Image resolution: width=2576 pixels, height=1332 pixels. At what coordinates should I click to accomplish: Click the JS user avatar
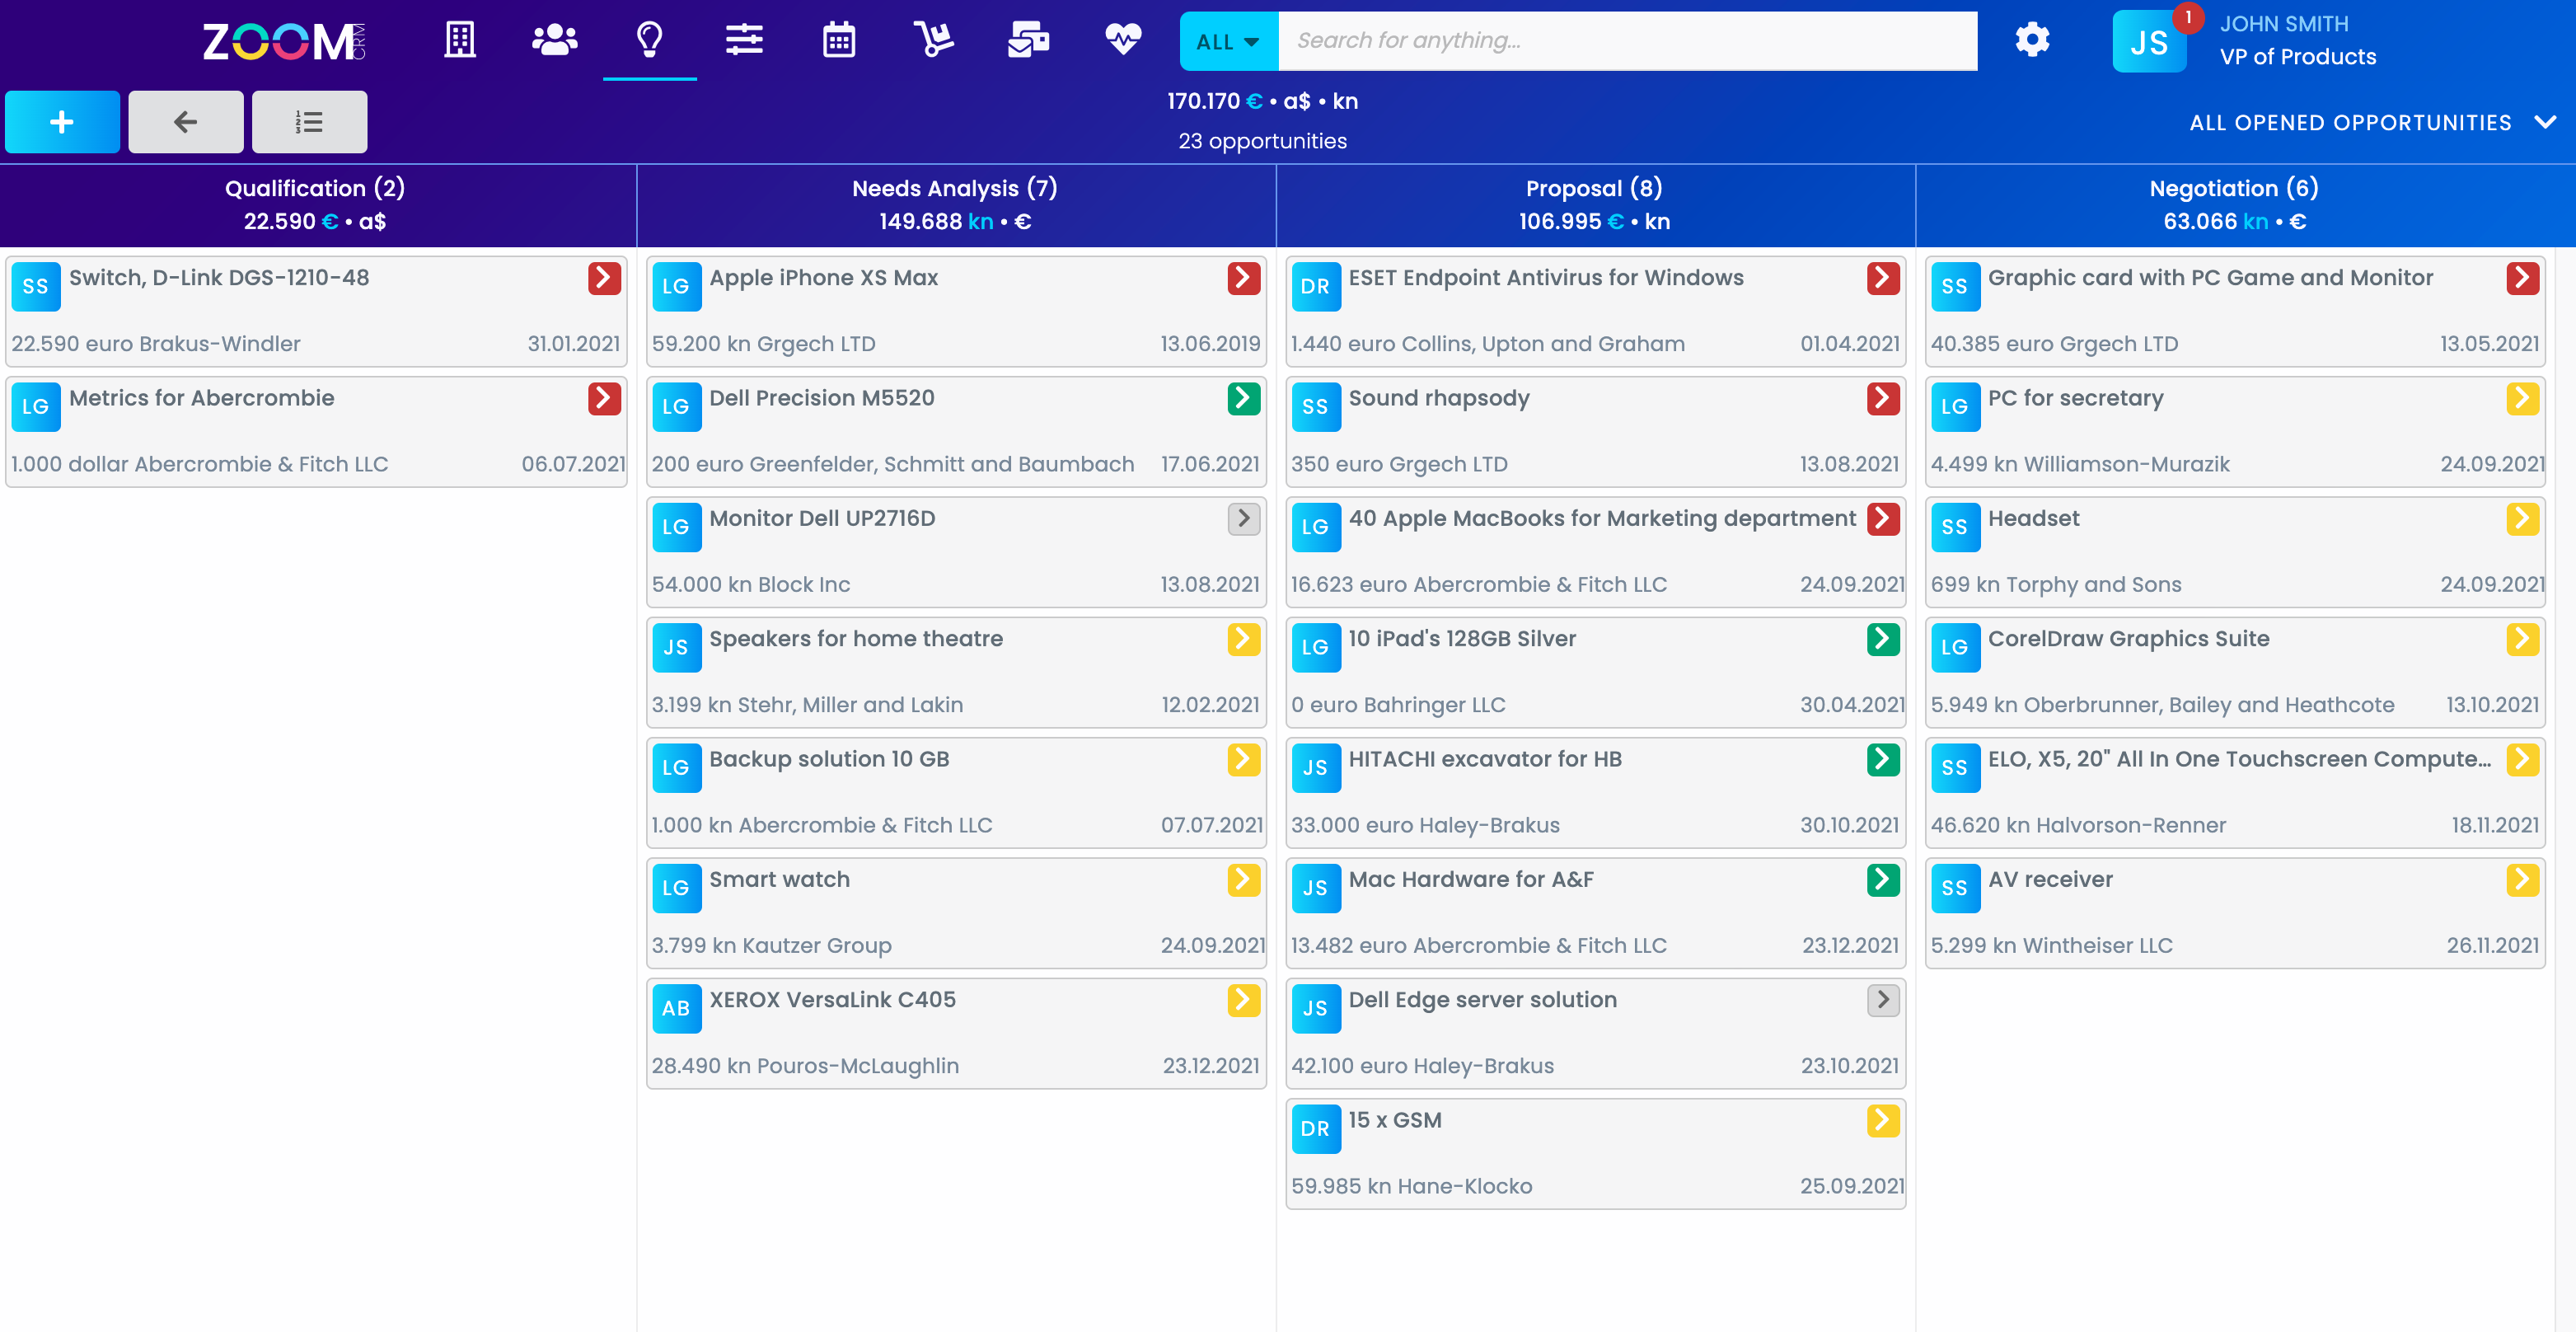tap(2149, 42)
